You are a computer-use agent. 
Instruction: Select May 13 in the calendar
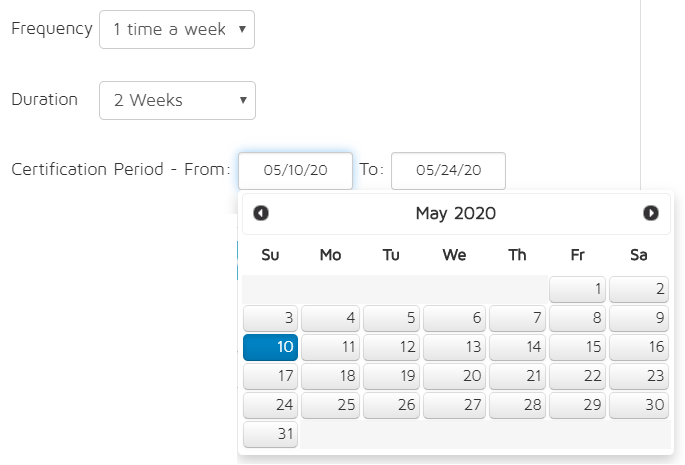[x=454, y=348]
